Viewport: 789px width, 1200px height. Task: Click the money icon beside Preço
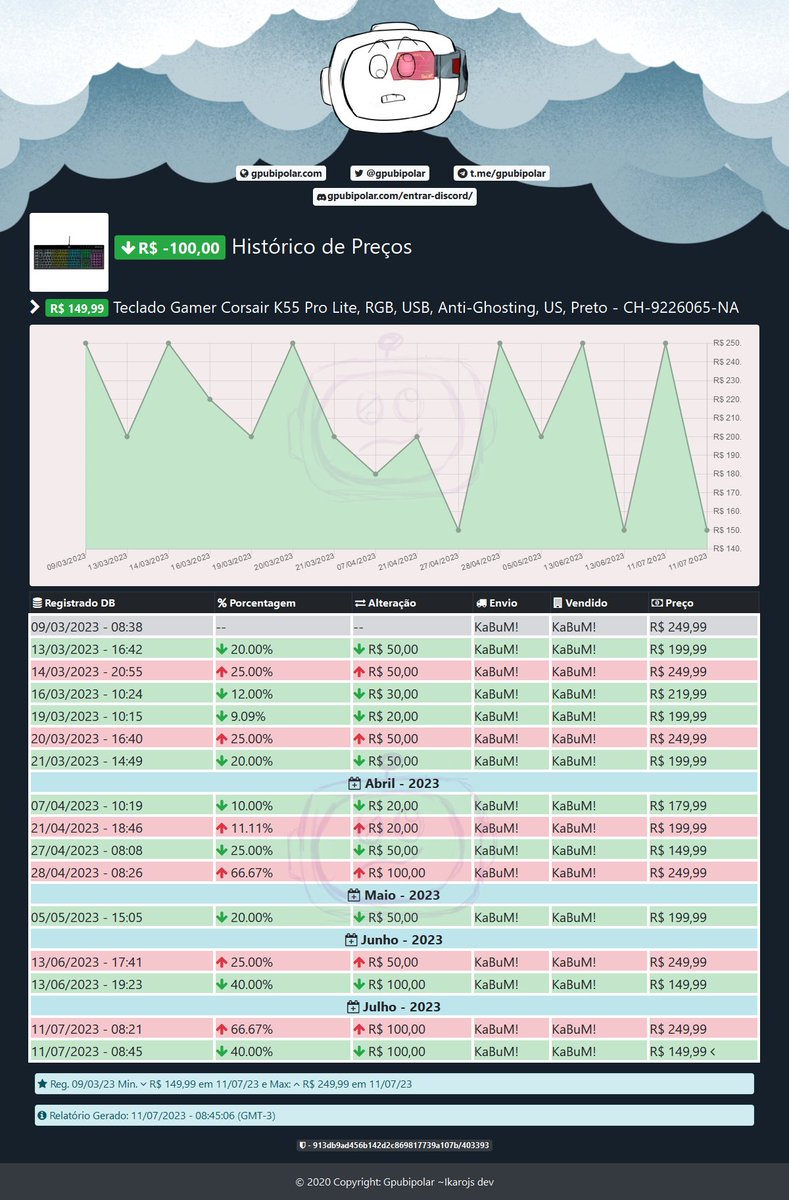[657, 603]
